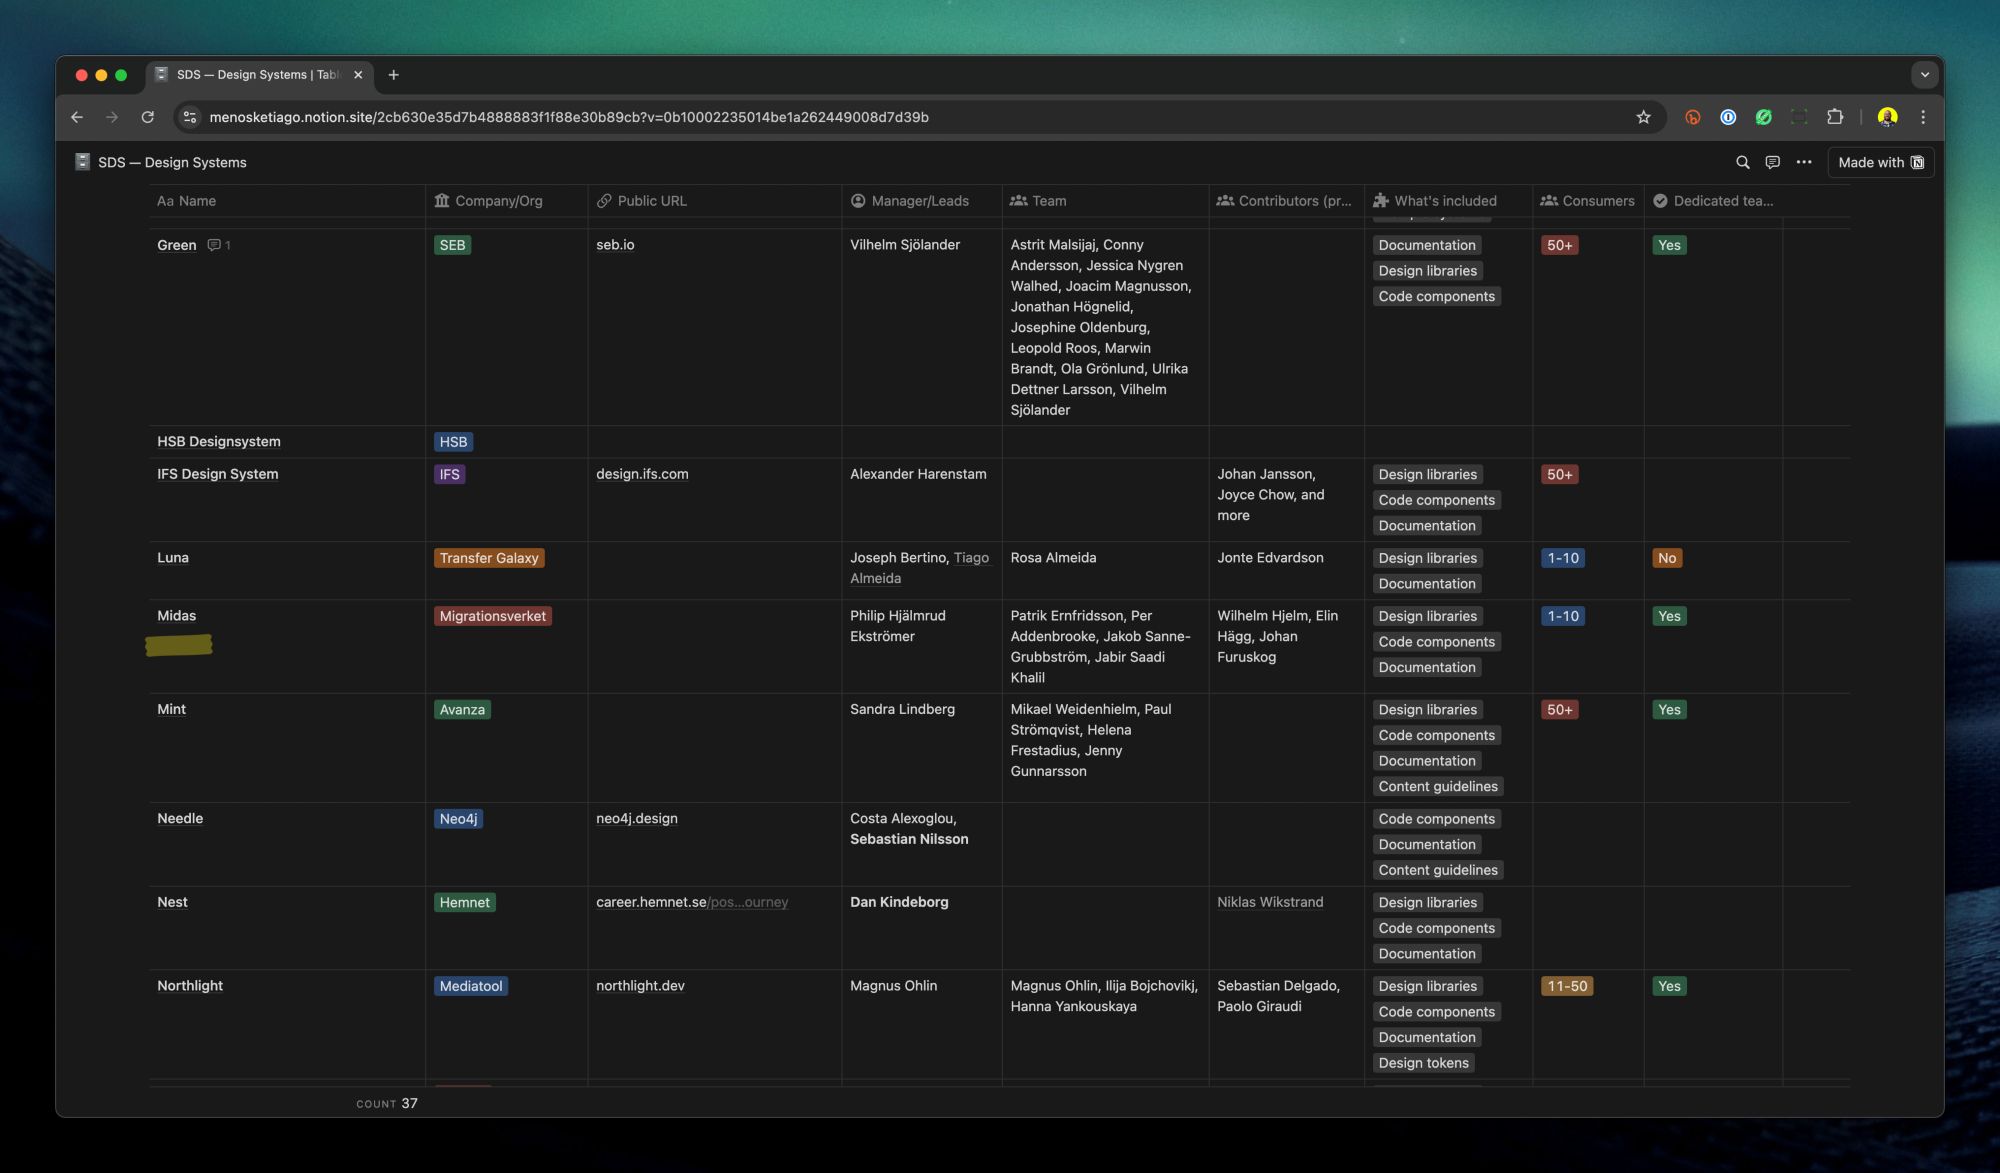This screenshot has width=2000, height=1173.
Task: Bookmark the page with the star icon
Action: 1643,117
